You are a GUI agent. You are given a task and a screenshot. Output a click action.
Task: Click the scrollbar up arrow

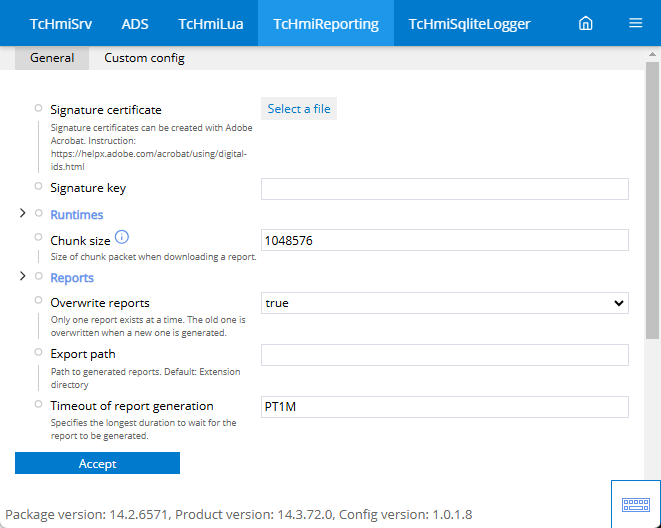point(652,54)
